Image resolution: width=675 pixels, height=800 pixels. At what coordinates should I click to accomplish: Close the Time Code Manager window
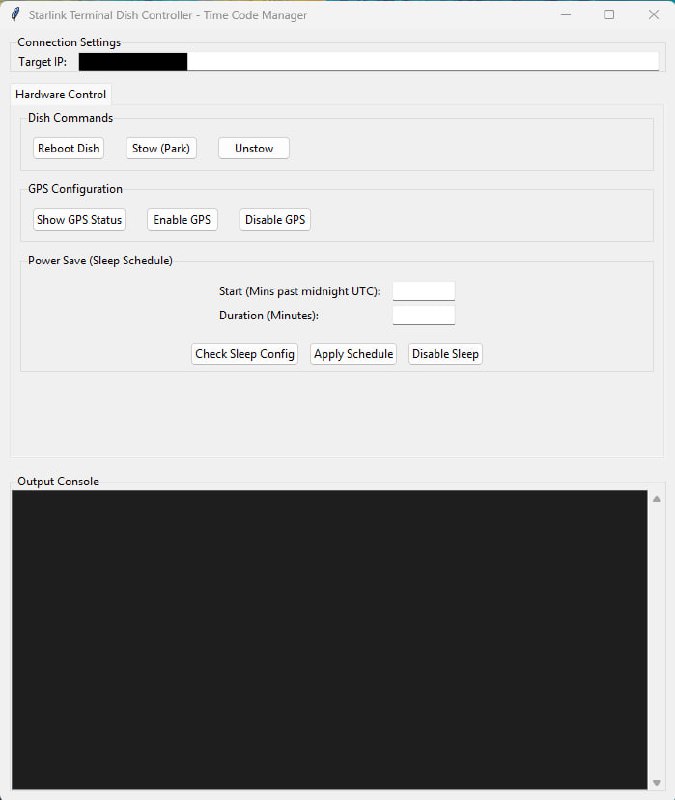click(653, 15)
